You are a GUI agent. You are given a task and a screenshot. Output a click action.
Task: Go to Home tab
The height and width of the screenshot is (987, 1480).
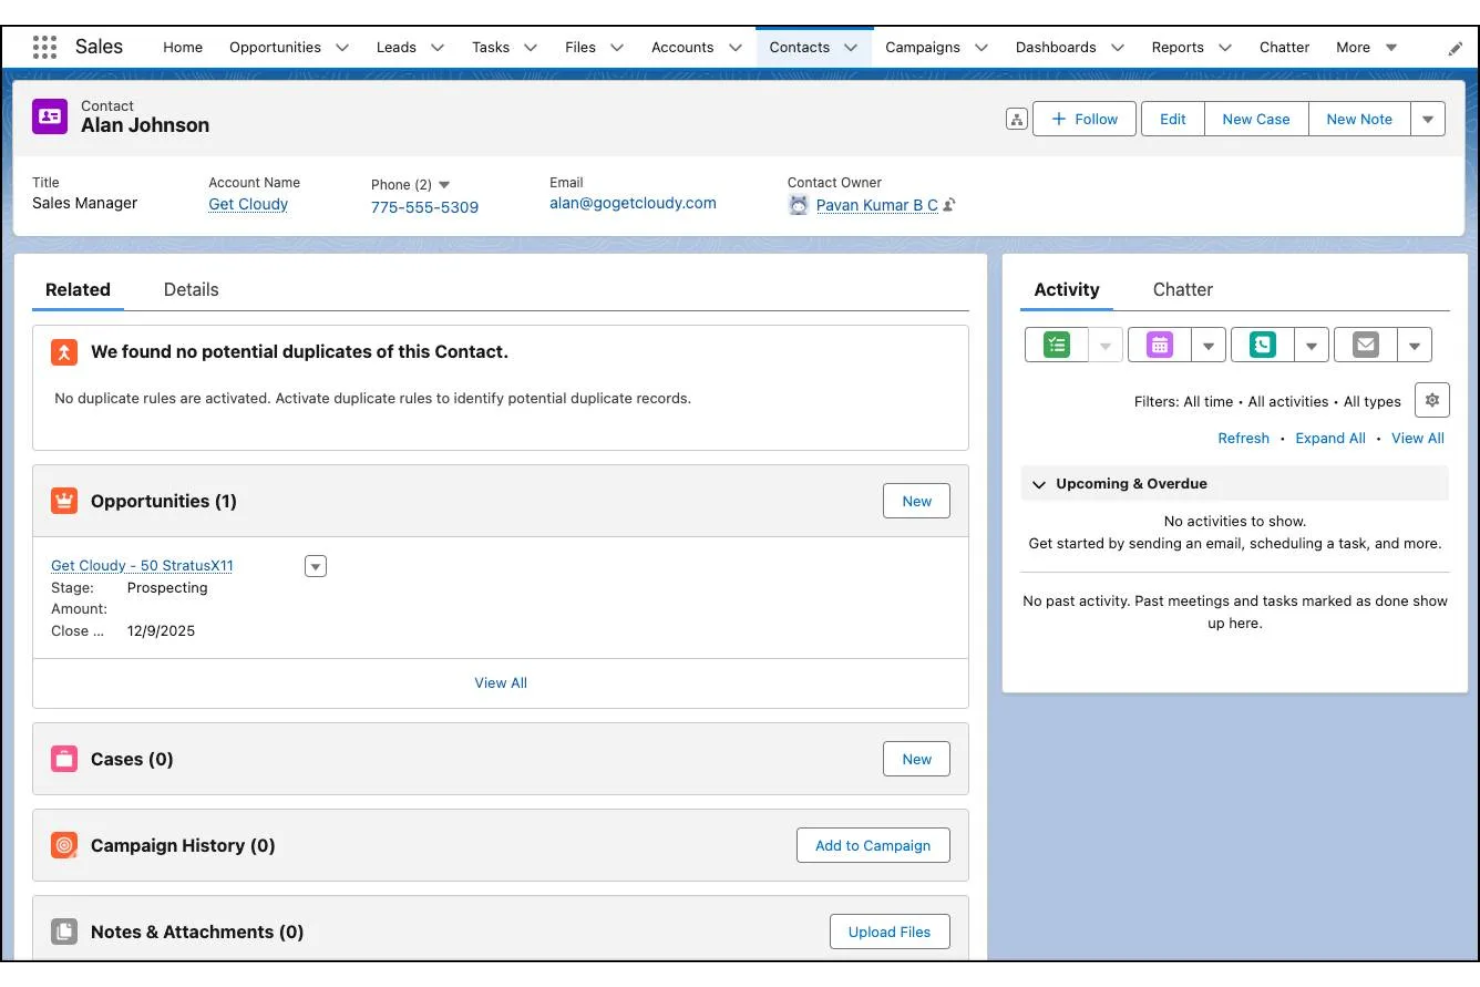coord(183,47)
